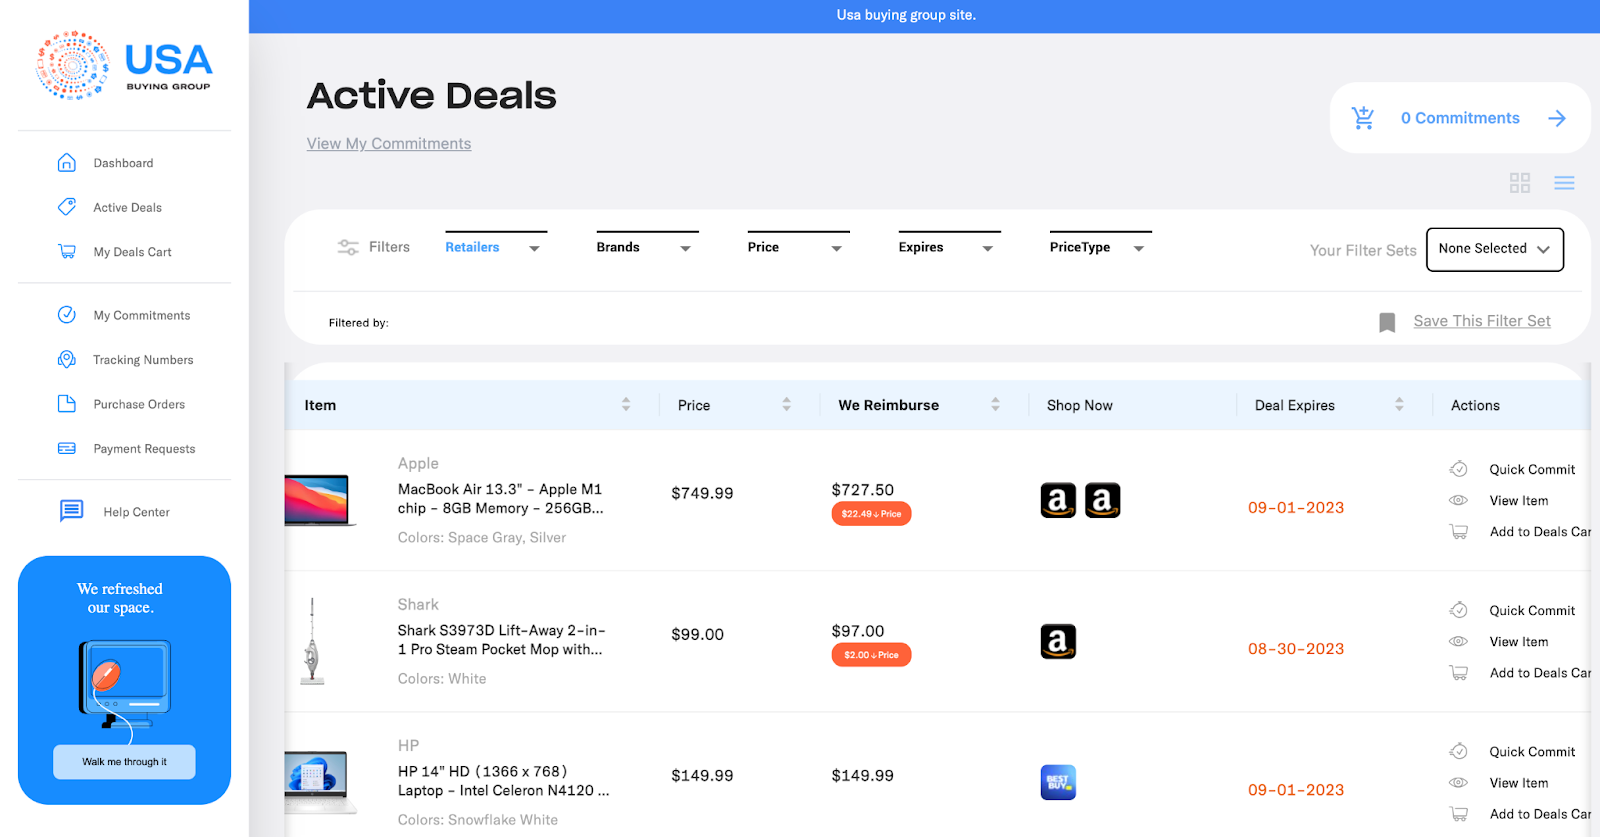Open the None Selected filter sets dropdown
The width and height of the screenshot is (1600, 837).
(1494, 249)
